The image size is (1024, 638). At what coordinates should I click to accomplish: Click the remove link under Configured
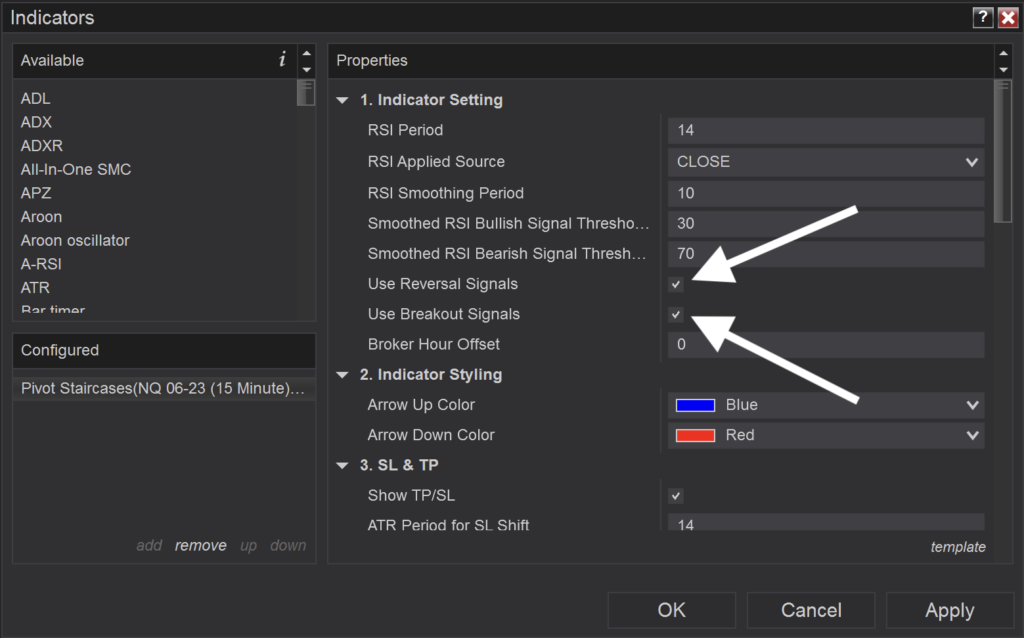(x=200, y=545)
